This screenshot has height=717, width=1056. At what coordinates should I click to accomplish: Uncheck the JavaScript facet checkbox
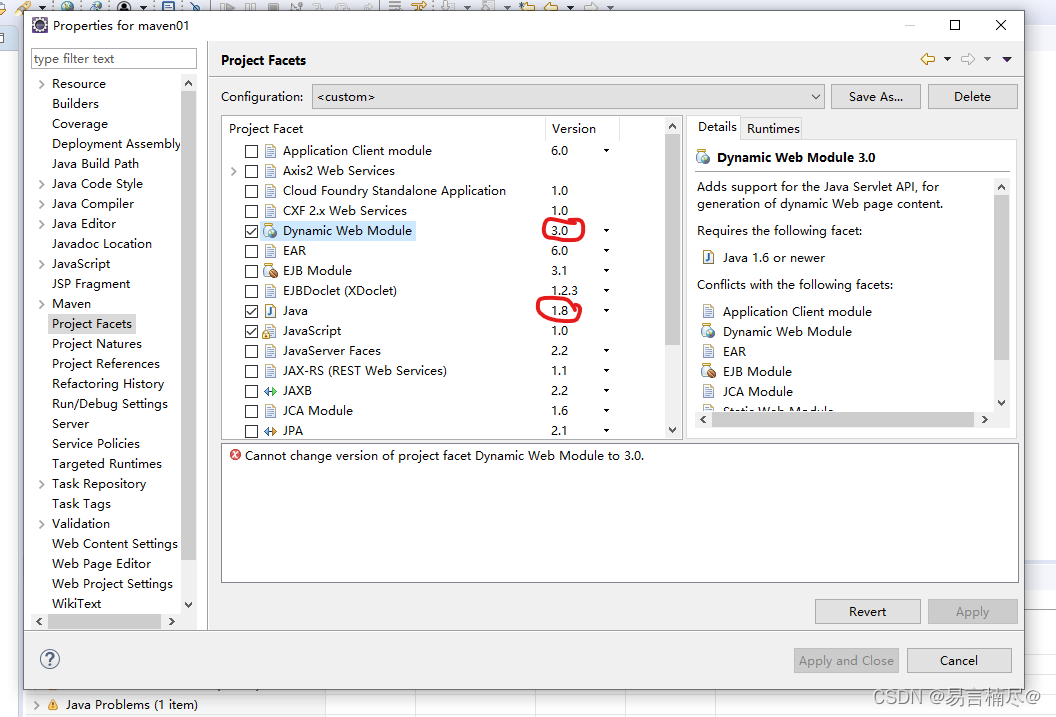point(251,331)
